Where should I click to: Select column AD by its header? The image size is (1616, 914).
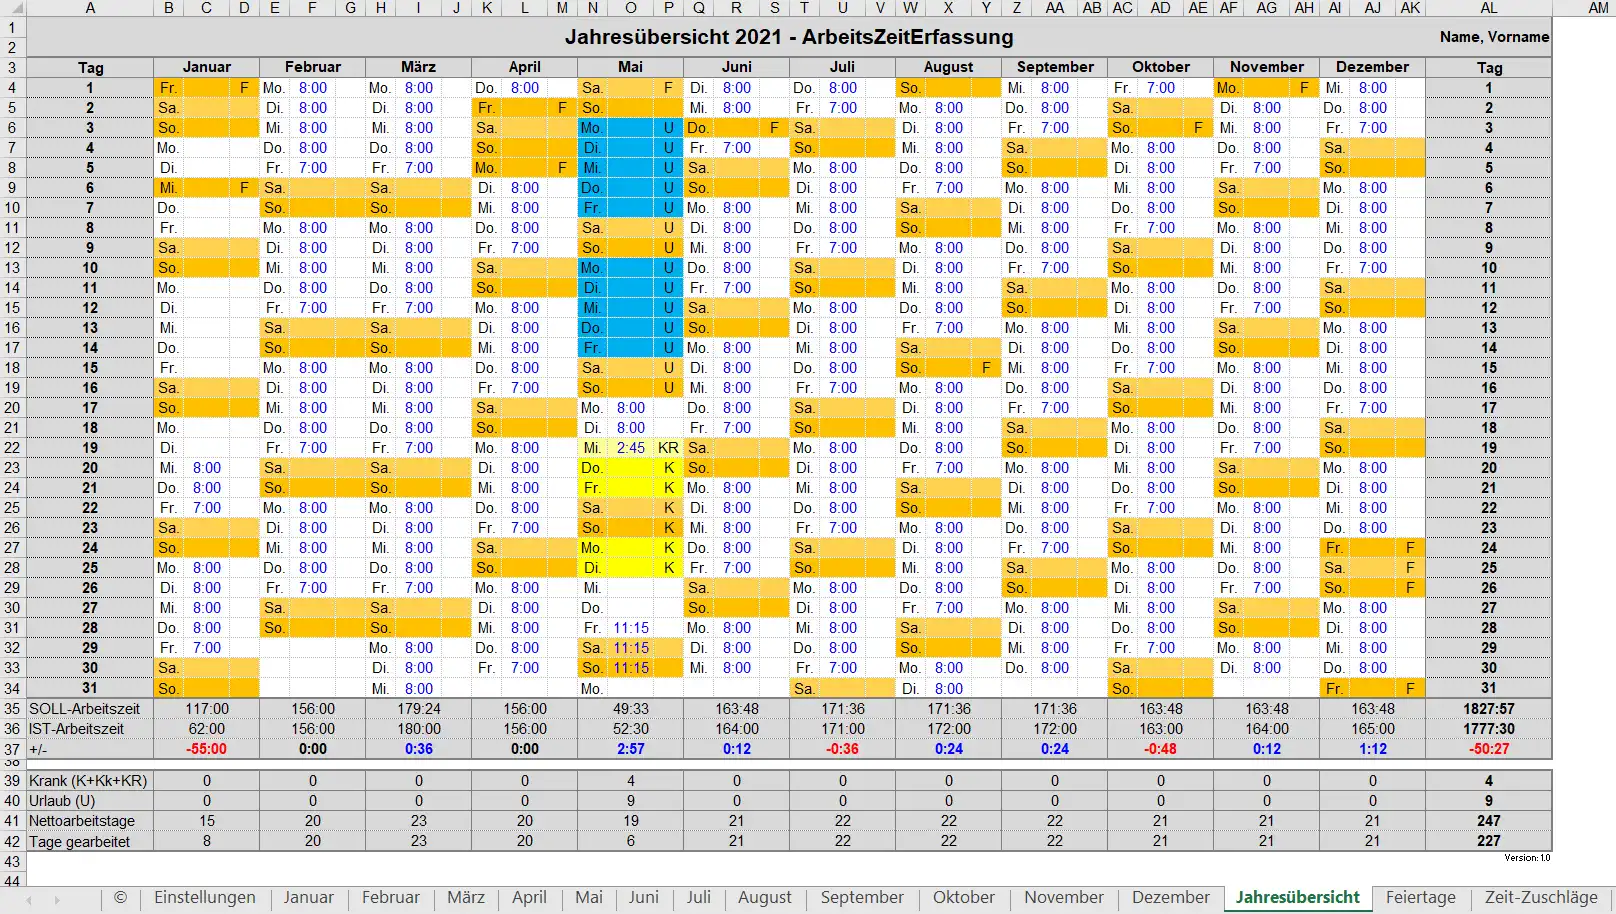coord(1160,8)
